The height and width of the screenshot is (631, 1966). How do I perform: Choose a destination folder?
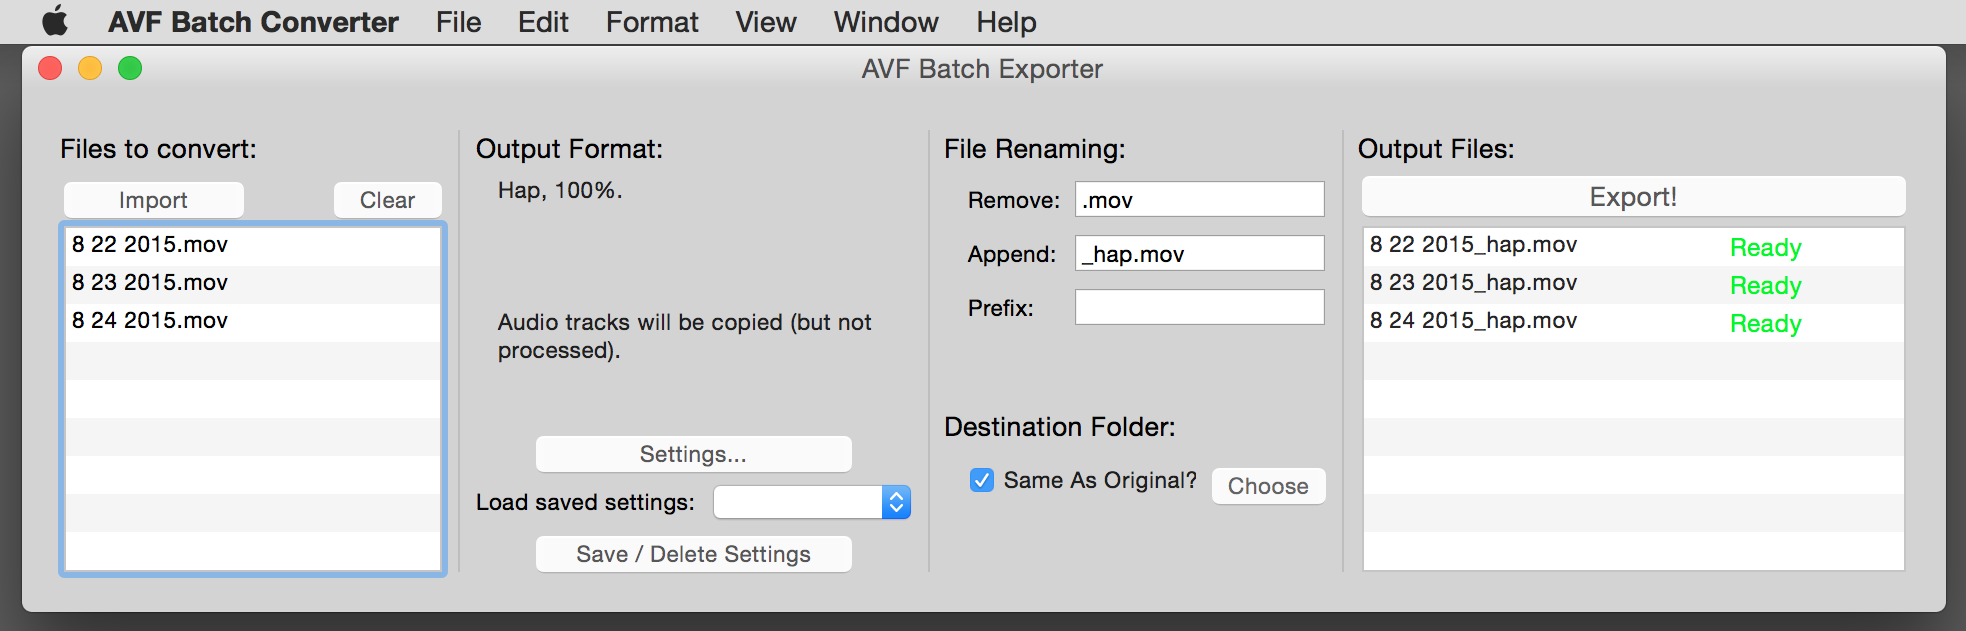(x=1268, y=486)
